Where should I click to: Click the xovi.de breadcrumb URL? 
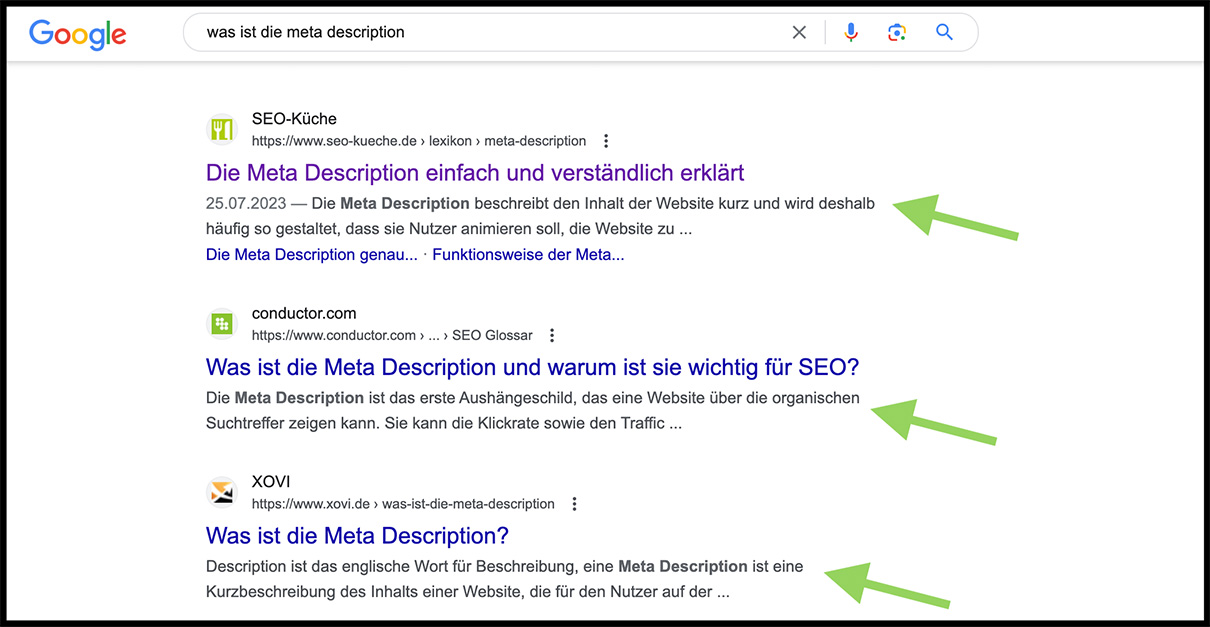tap(402, 504)
